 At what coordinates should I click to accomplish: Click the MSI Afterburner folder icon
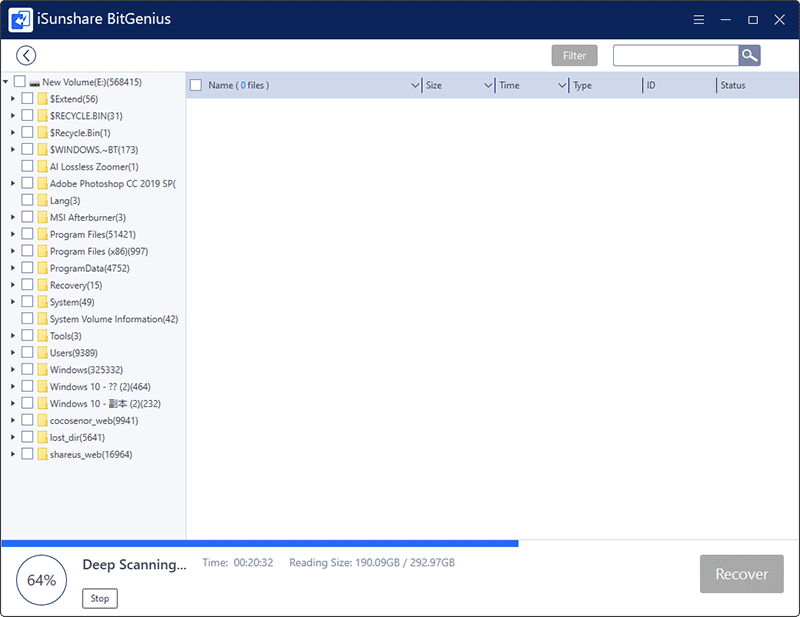pyautogui.click(x=42, y=217)
